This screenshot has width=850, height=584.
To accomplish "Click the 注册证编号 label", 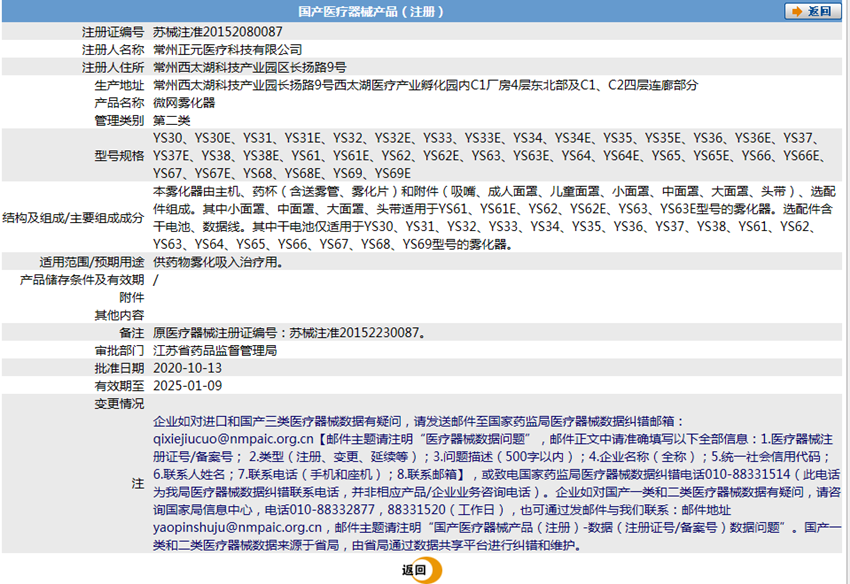I will pyautogui.click(x=113, y=32).
